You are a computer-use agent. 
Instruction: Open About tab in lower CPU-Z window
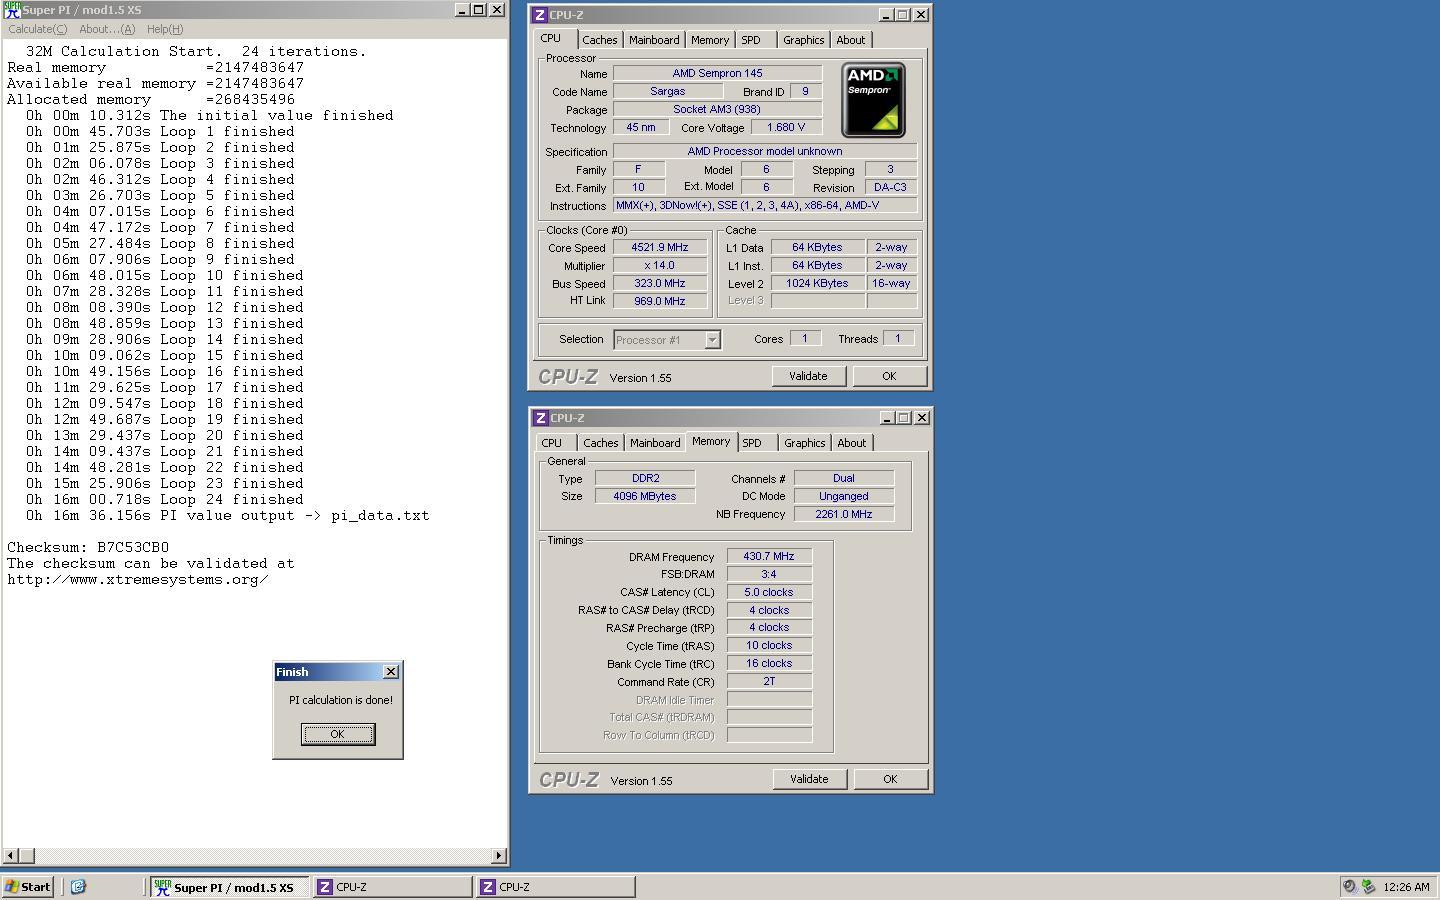852,443
